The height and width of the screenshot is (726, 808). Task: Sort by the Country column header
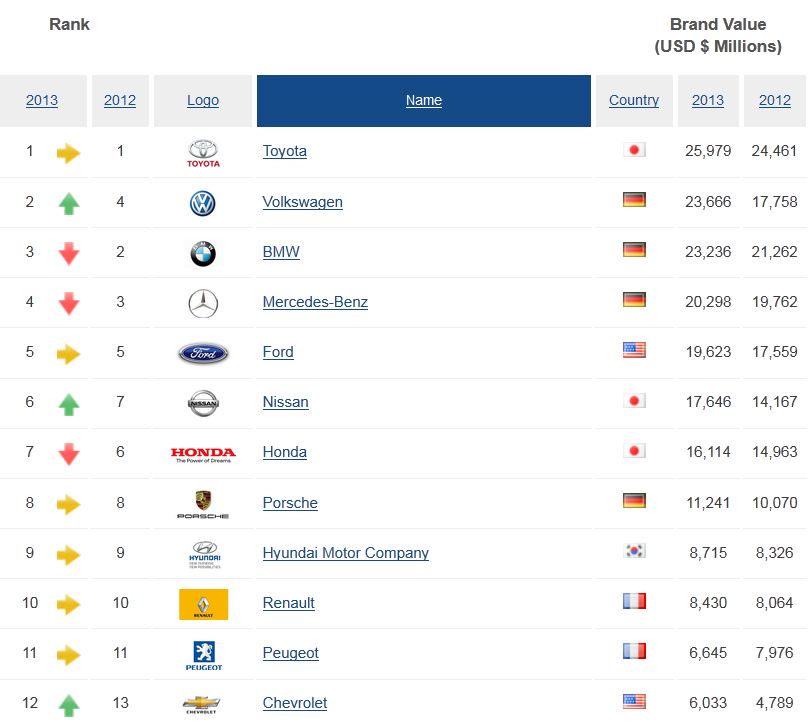[x=634, y=100]
